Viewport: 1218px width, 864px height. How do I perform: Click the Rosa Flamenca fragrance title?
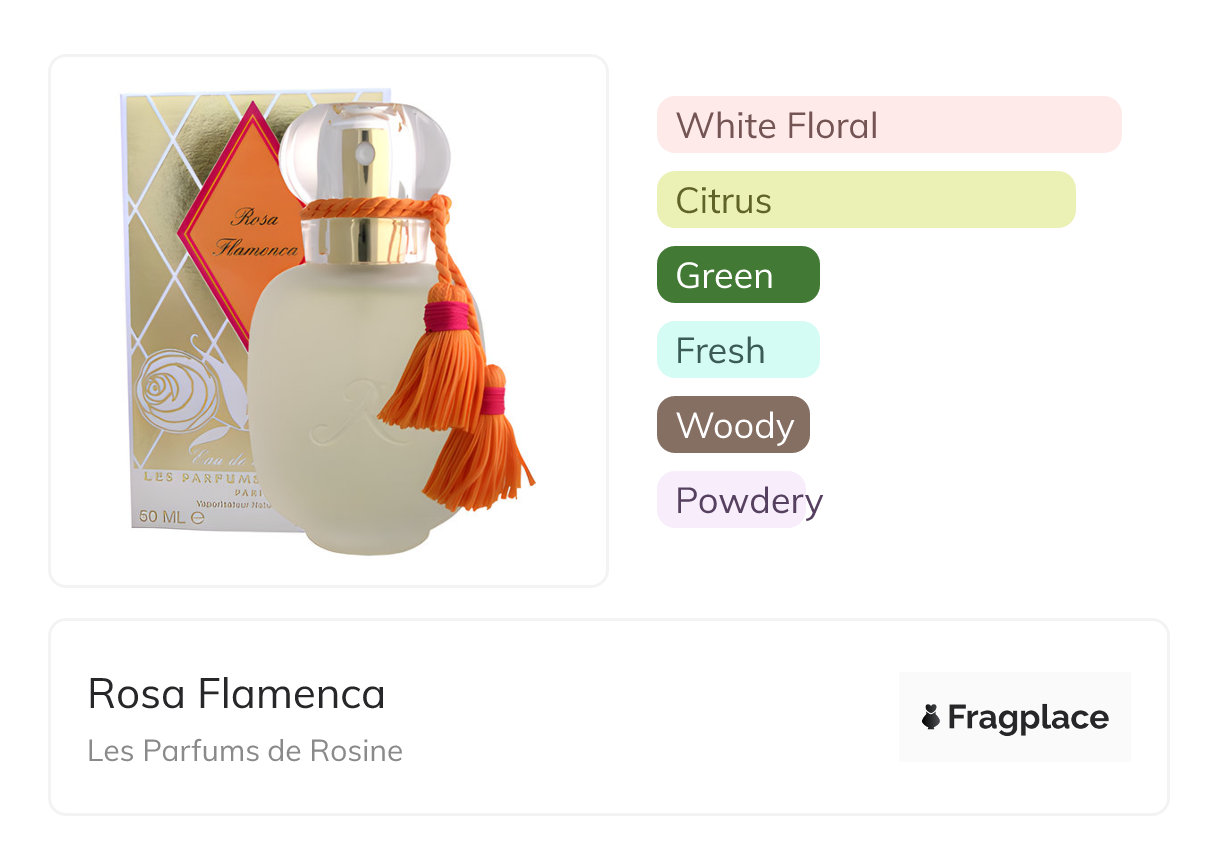point(236,693)
